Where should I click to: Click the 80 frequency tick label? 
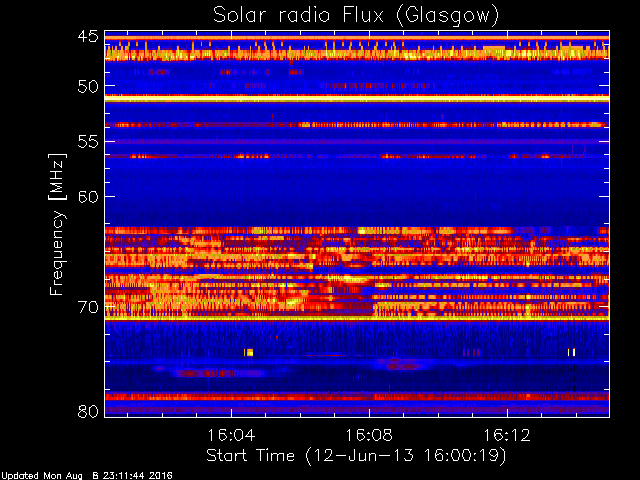pyautogui.click(x=88, y=411)
